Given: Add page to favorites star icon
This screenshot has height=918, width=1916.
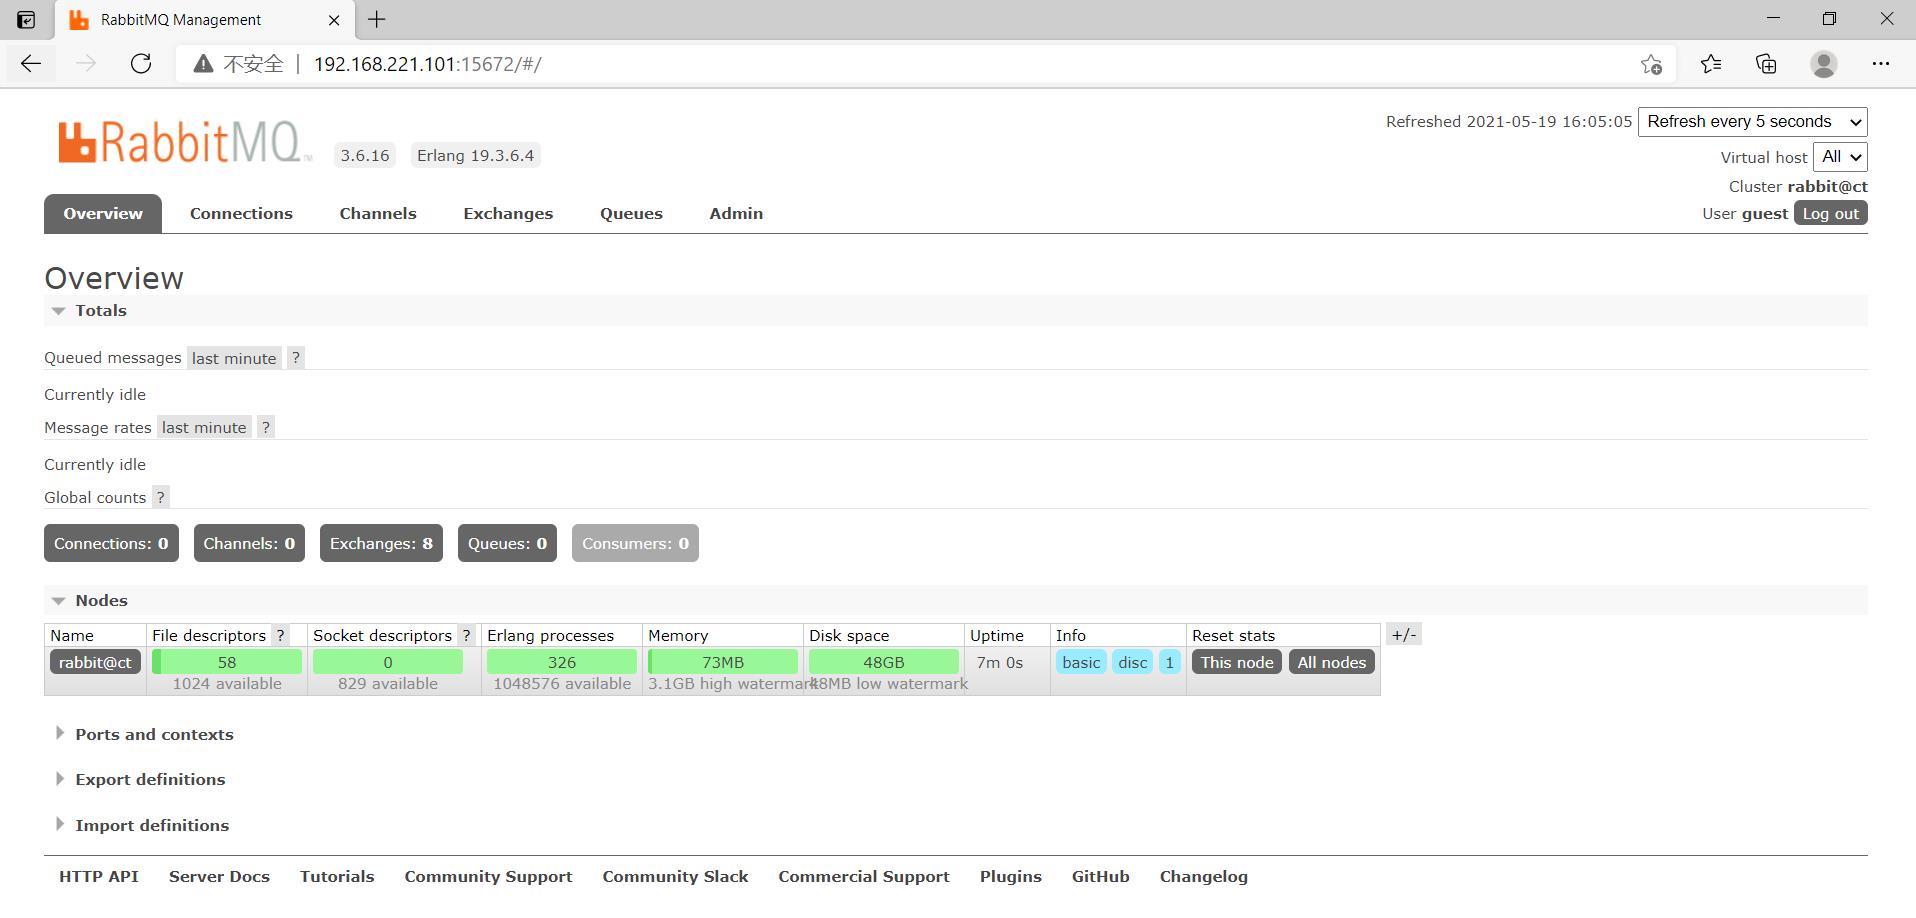Looking at the screenshot, I should point(1651,64).
